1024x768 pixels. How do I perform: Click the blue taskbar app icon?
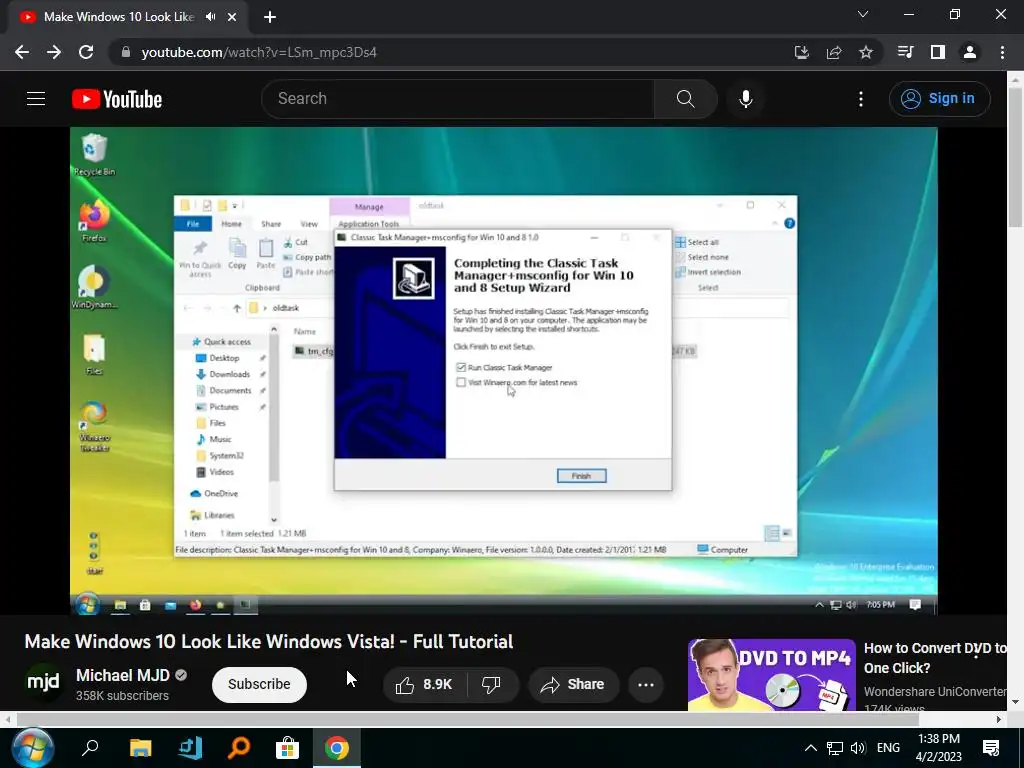coord(191,748)
